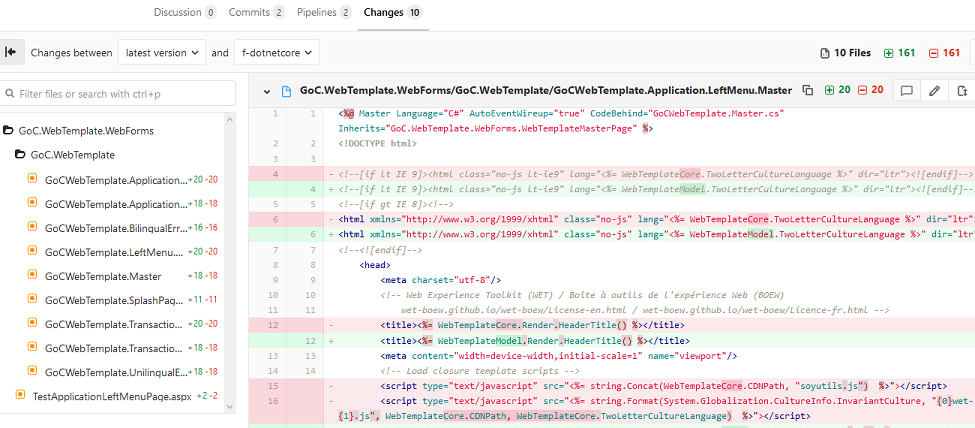The width and height of the screenshot is (975, 428).
Task: Click the file icon beside '10 Files'
Action: [x=825, y=53]
